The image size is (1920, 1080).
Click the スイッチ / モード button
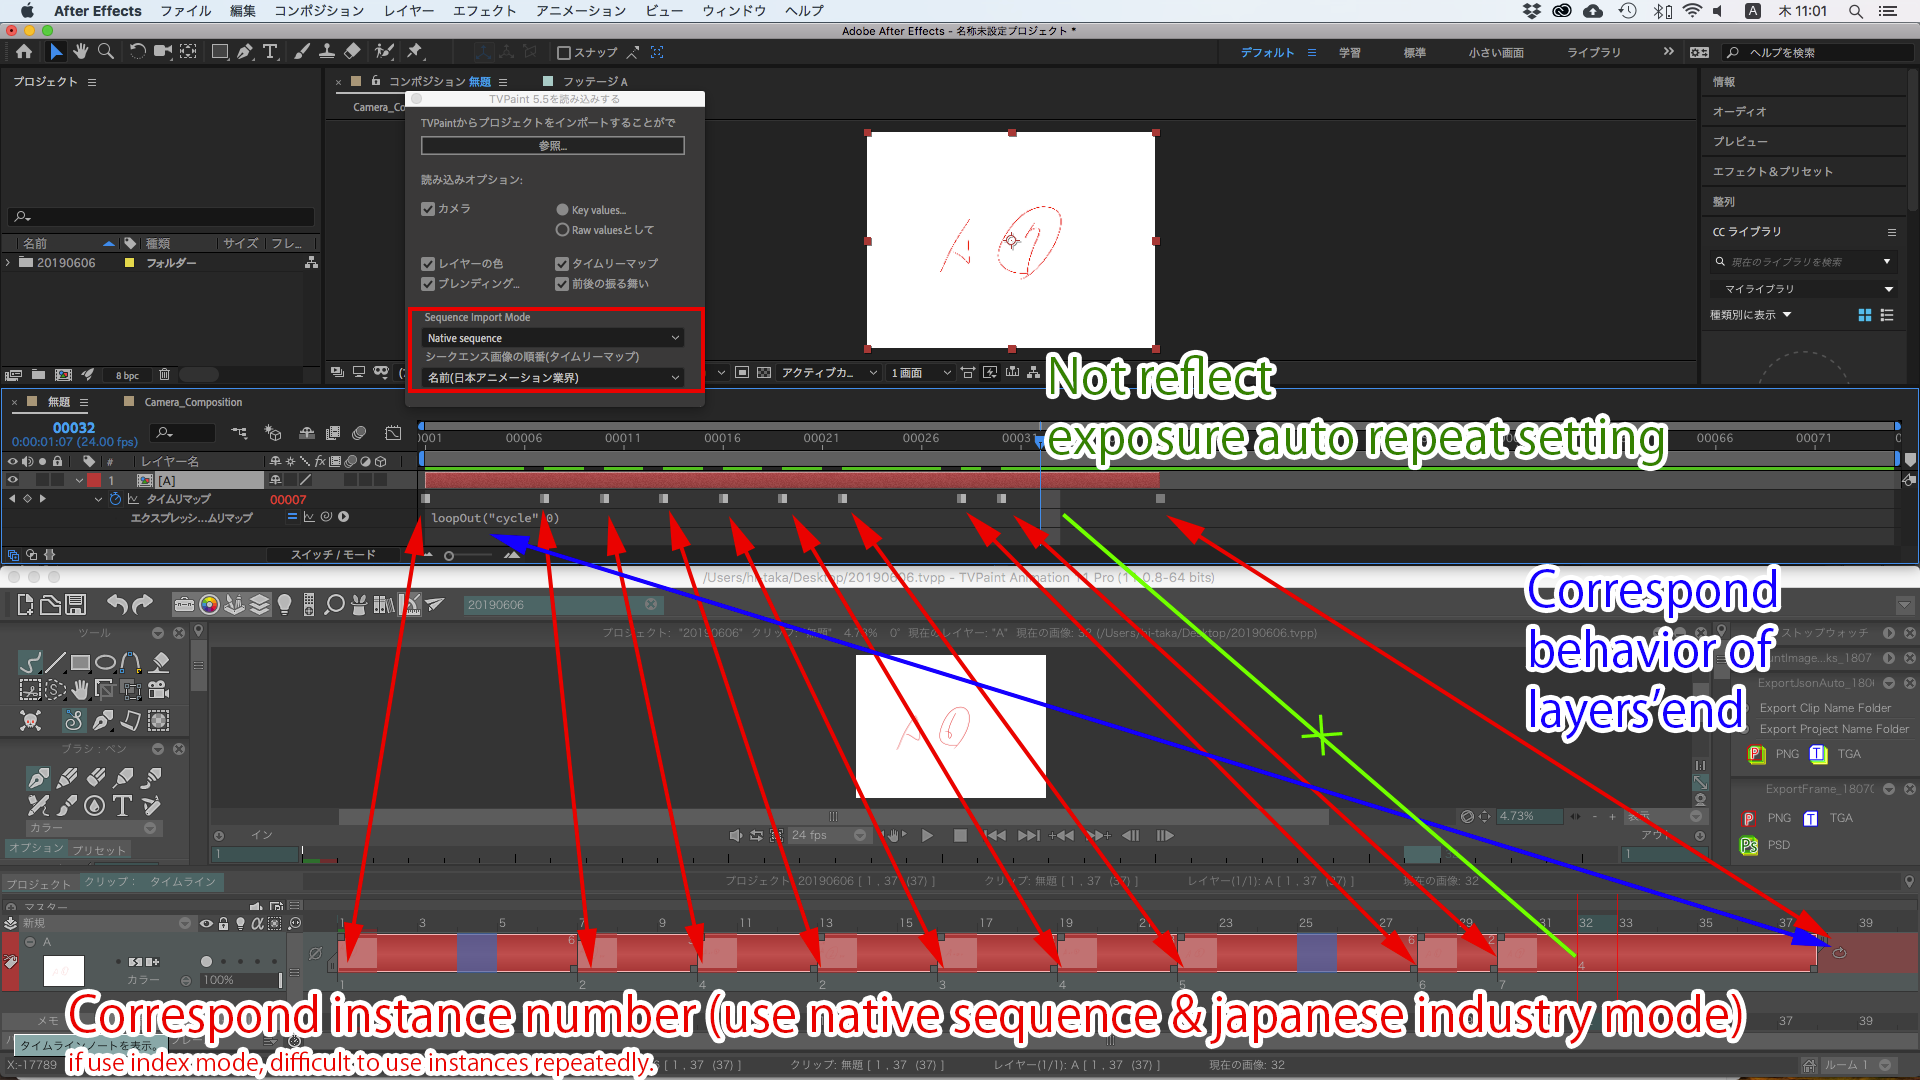tap(333, 554)
